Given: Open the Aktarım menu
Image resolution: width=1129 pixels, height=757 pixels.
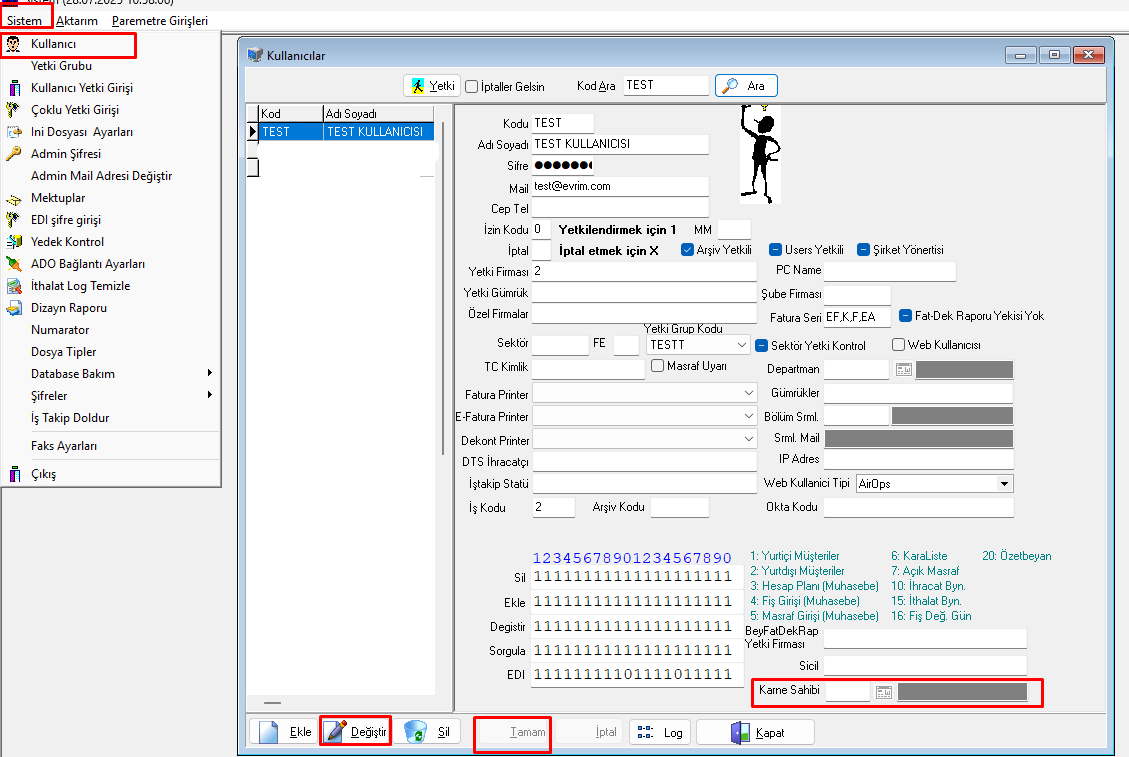Looking at the screenshot, I should (76, 20).
